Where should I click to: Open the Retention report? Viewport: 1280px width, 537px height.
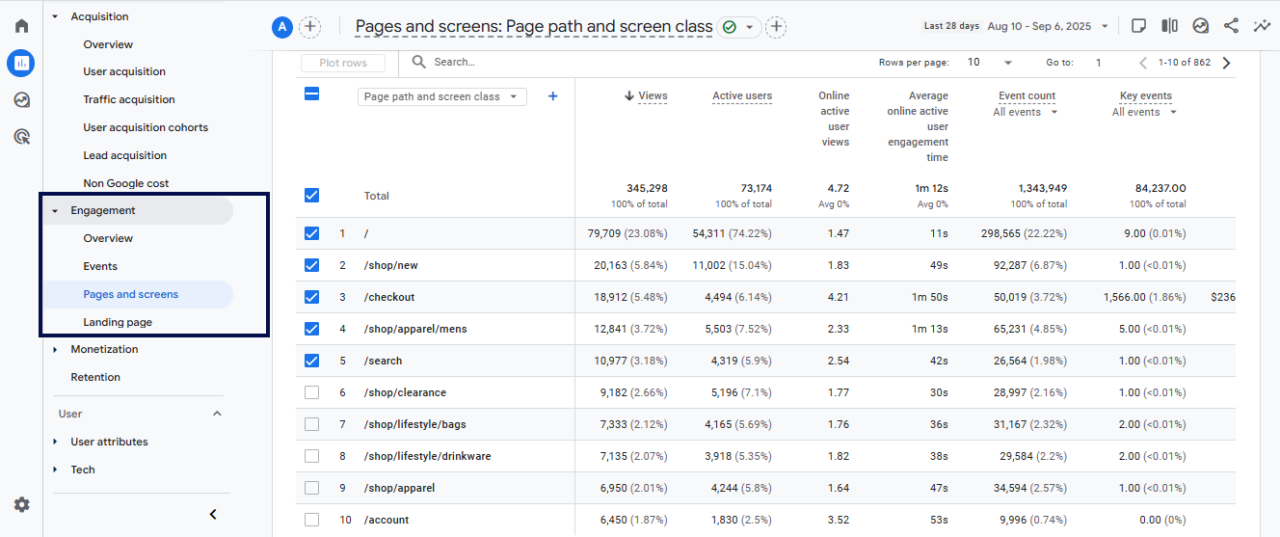(95, 377)
